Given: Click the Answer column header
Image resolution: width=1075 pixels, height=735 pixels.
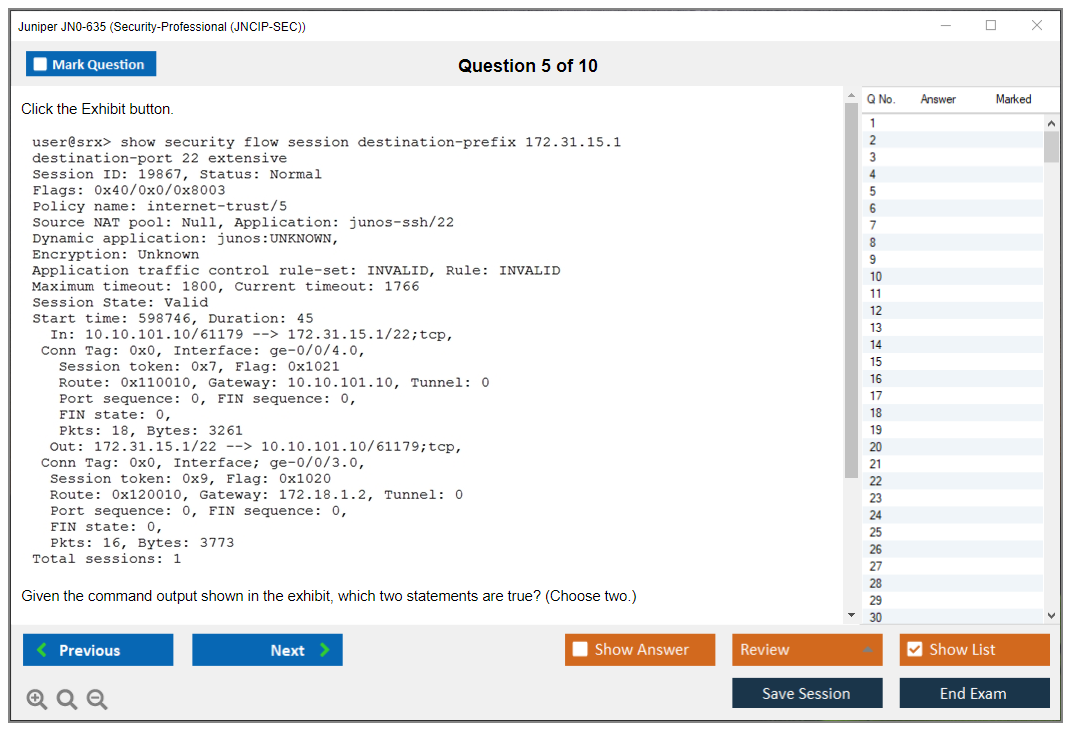Looking at the screenshot, I should point(938,99).
